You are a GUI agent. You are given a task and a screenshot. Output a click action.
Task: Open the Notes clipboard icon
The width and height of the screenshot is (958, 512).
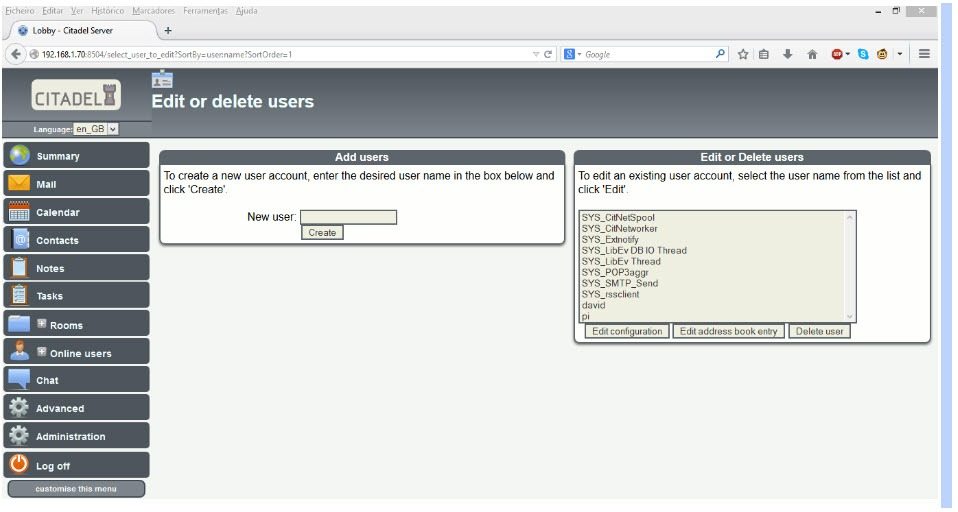coord(19,268)
